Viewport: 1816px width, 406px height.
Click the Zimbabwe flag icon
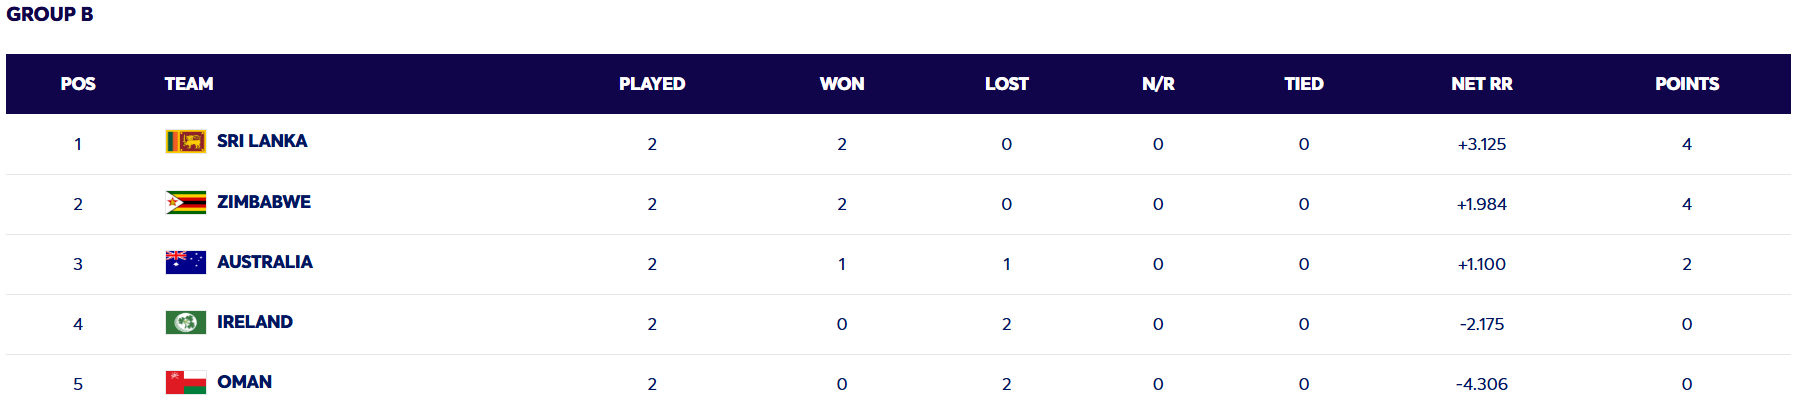pos(185,203)
